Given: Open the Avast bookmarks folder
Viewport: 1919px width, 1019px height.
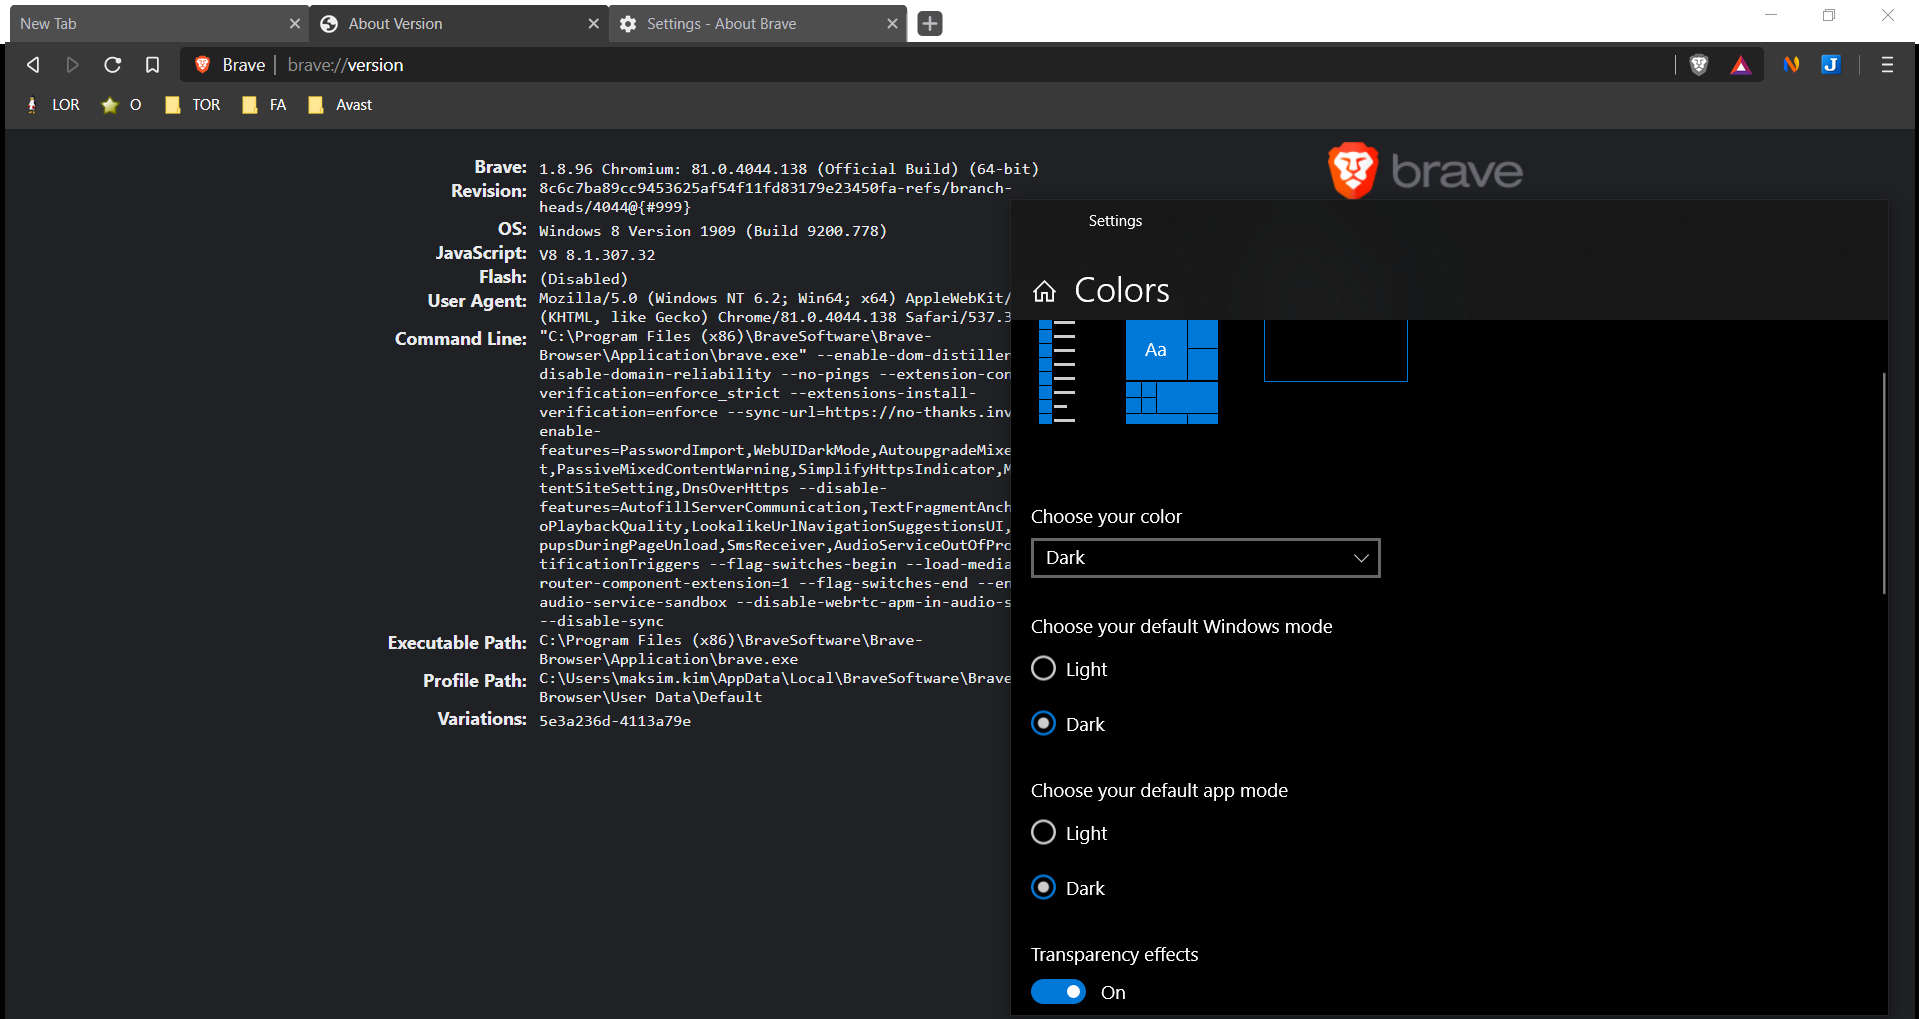Looking at the screenshot, I should coord(340,105).
